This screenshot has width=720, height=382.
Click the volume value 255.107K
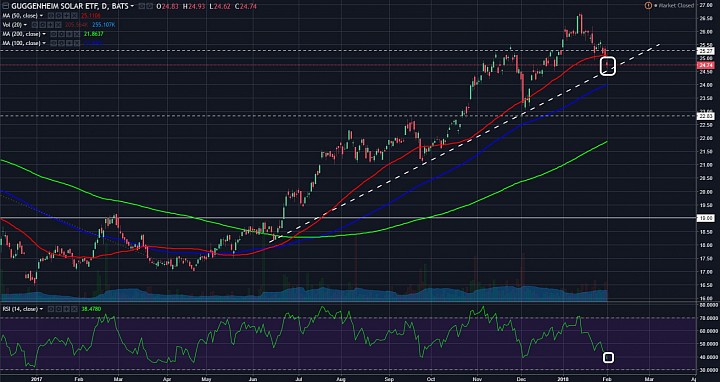103,25
